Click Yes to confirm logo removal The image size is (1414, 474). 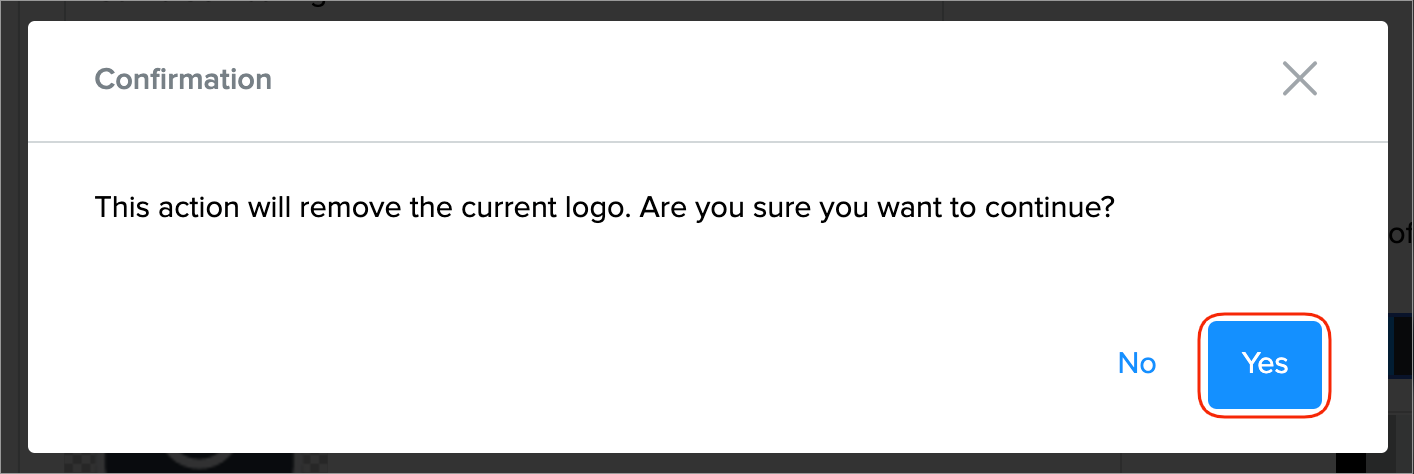(1264, 364)
